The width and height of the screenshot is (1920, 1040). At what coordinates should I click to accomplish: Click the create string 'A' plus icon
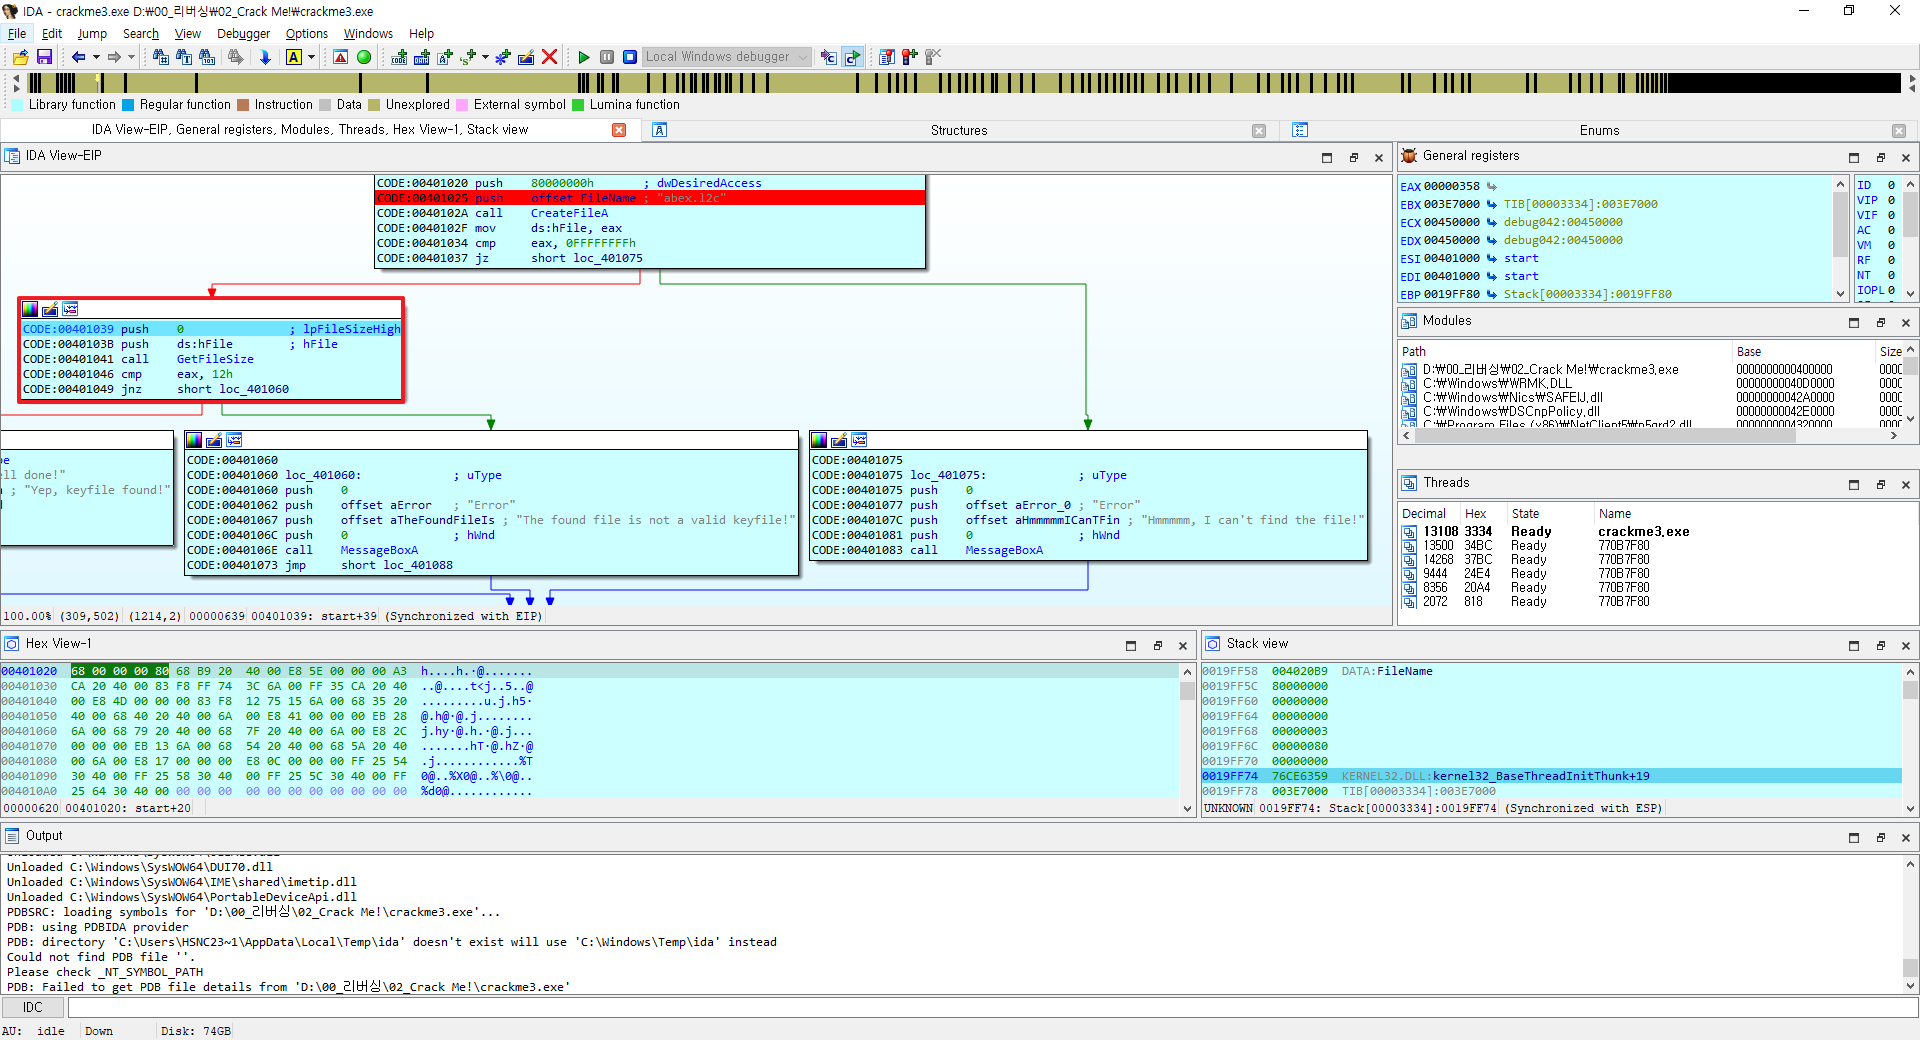(x=445, y=57)
